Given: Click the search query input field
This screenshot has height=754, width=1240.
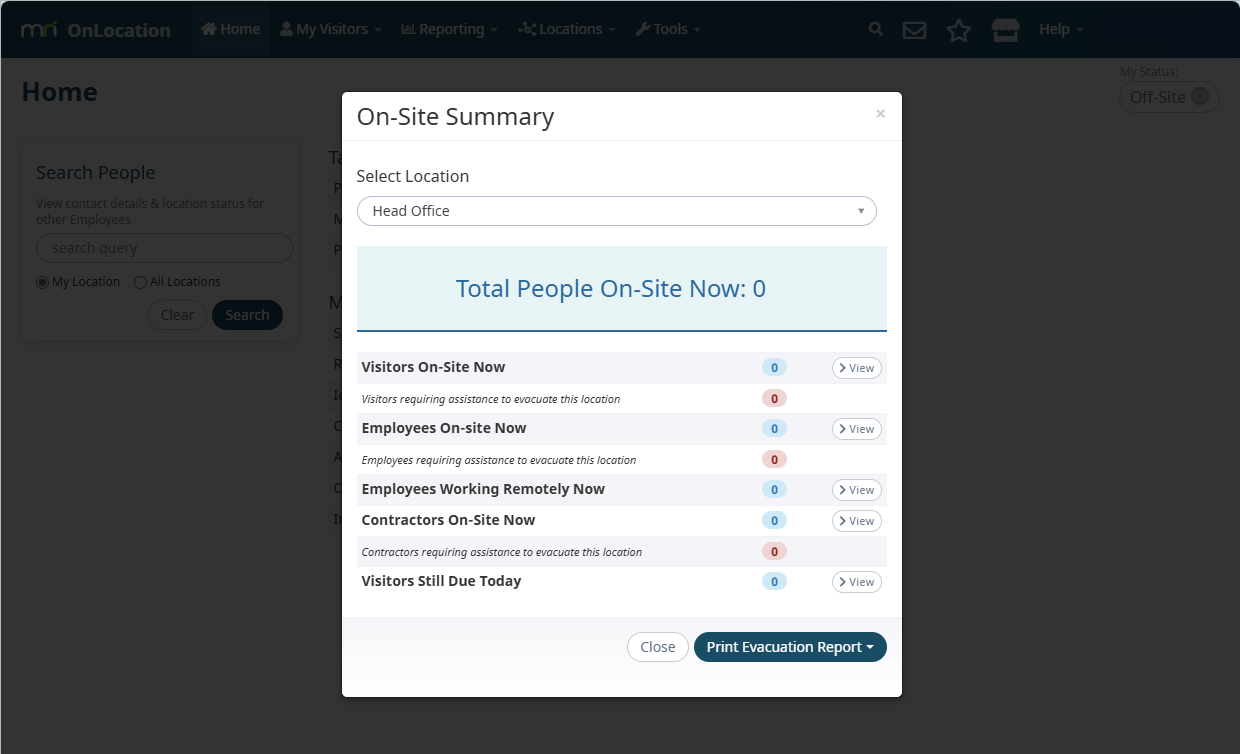Looking at the screenshot, I should [164, 248].
